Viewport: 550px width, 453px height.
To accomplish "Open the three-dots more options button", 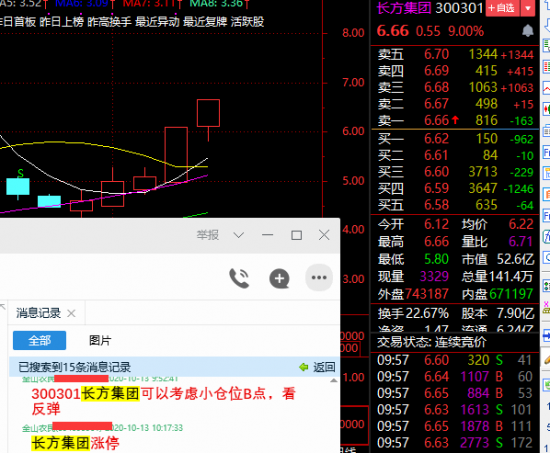I will tap(319, 278).
